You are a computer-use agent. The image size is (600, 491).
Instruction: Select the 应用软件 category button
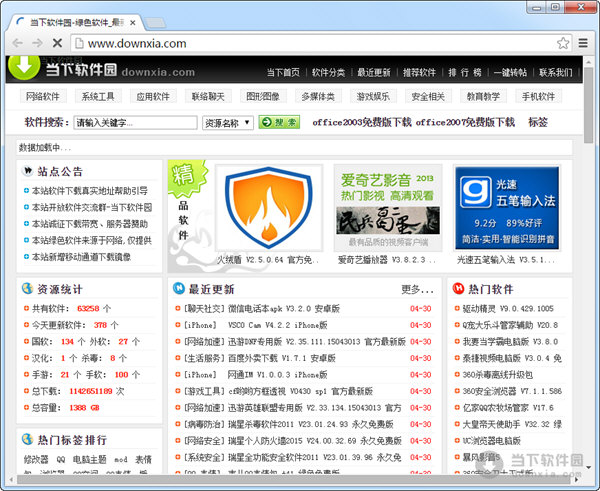coord(153,96)
